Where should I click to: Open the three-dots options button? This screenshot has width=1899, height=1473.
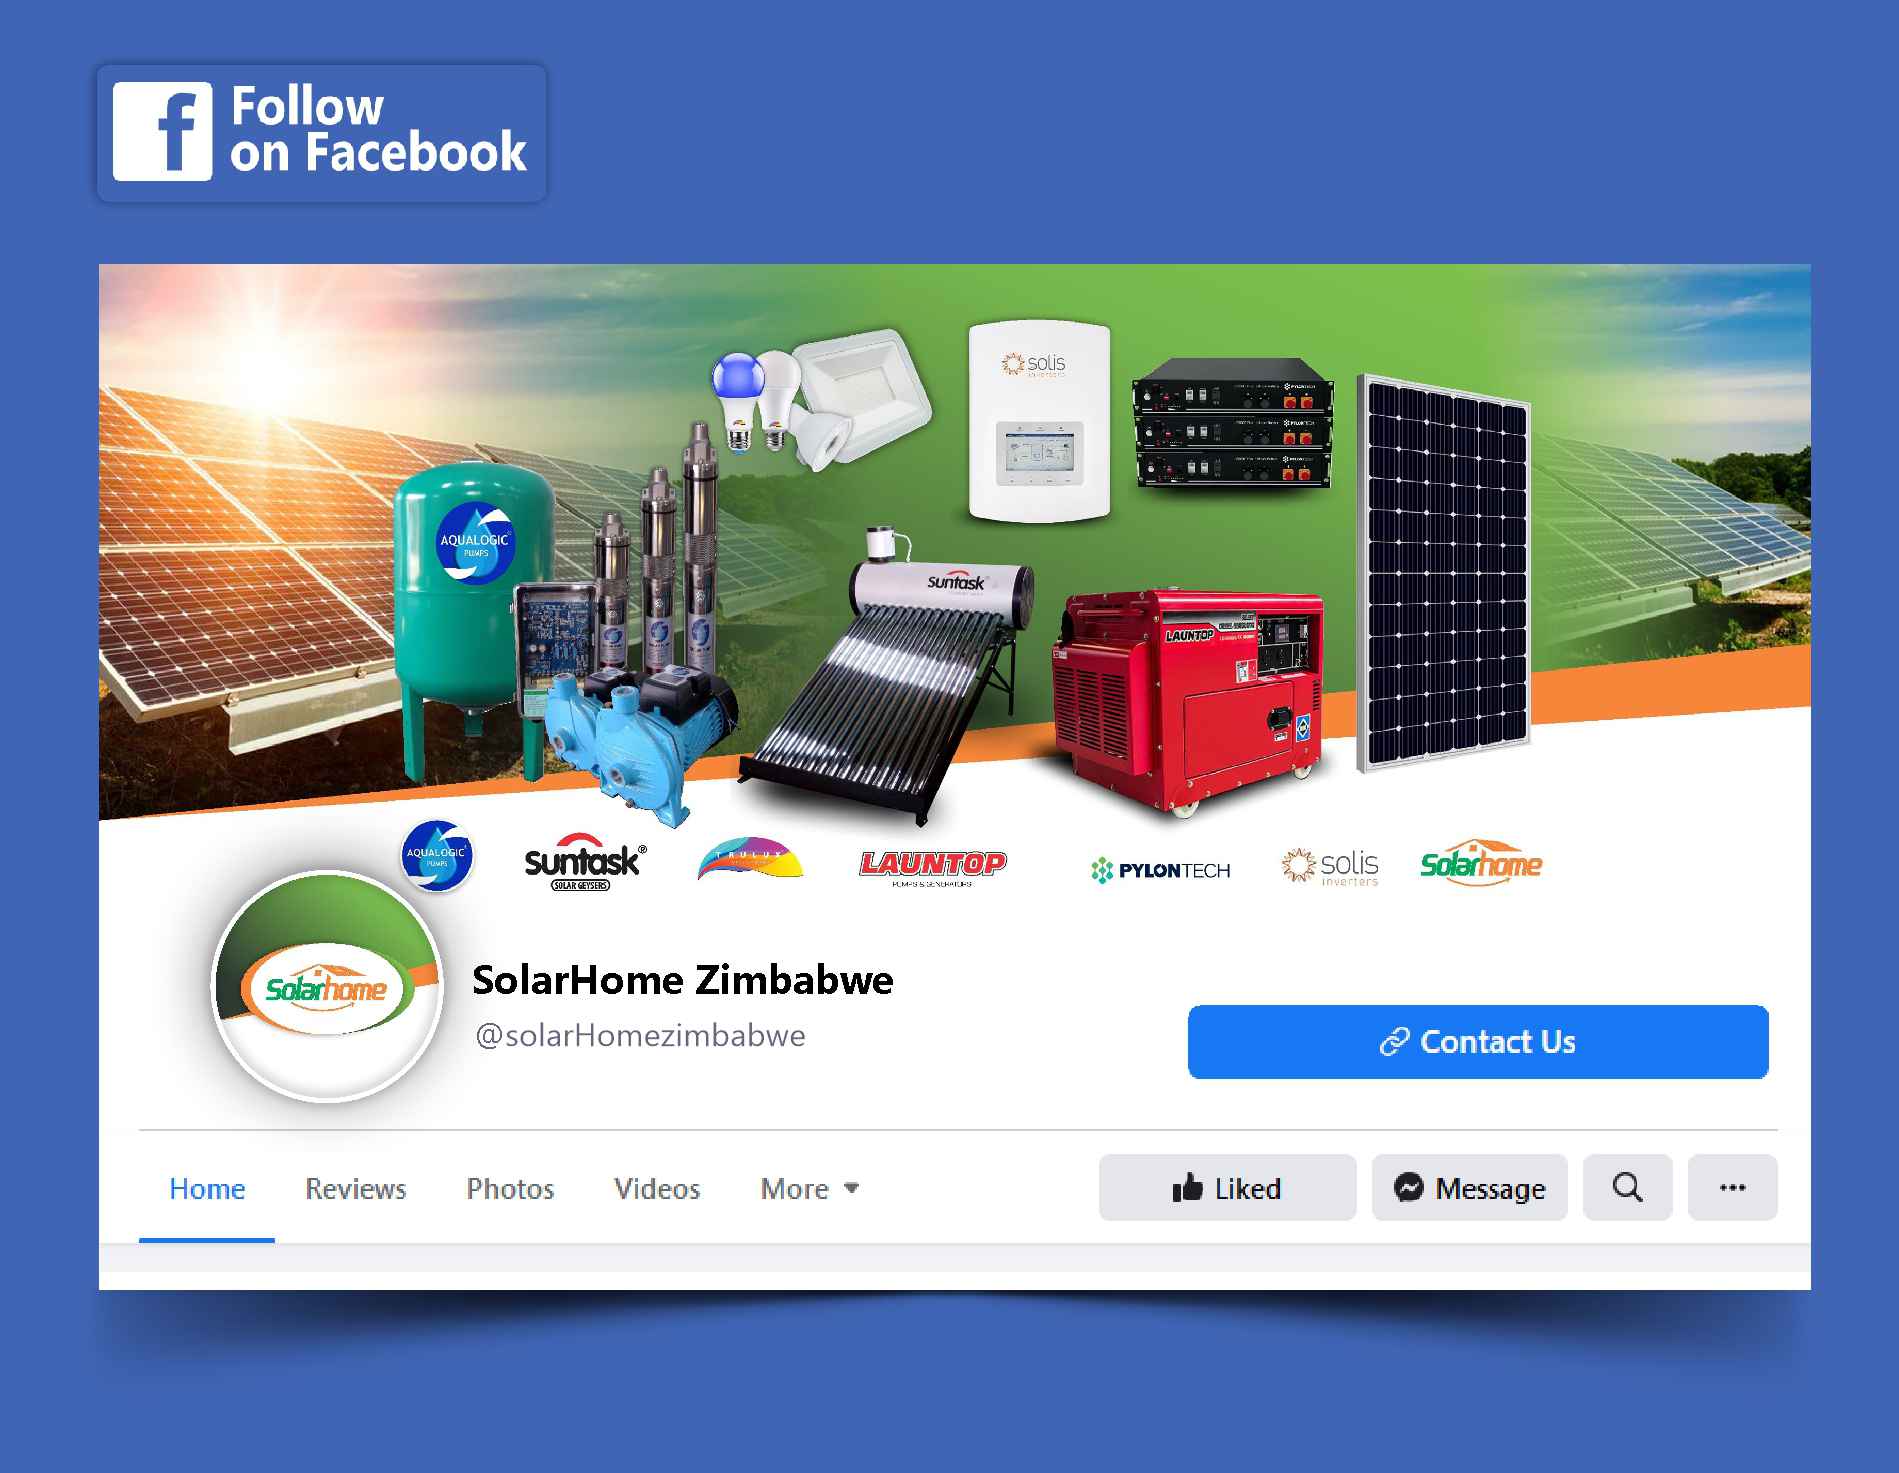[1732, 1188]
